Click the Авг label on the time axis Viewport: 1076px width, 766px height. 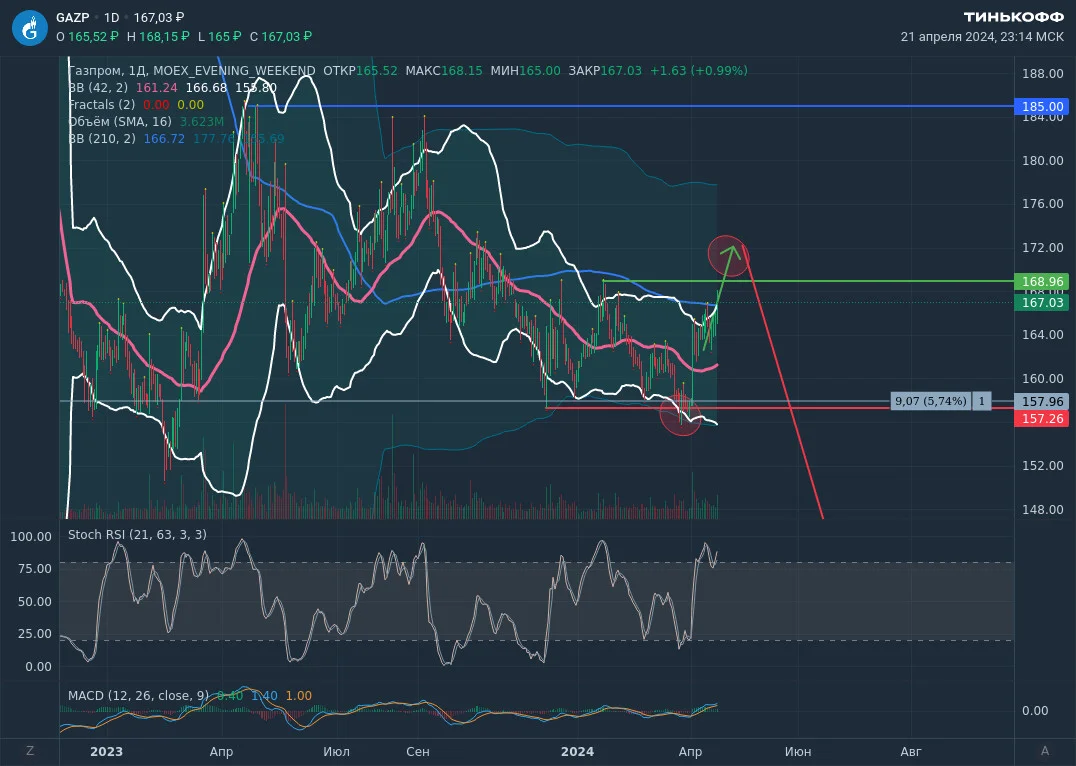coord(911,752)
